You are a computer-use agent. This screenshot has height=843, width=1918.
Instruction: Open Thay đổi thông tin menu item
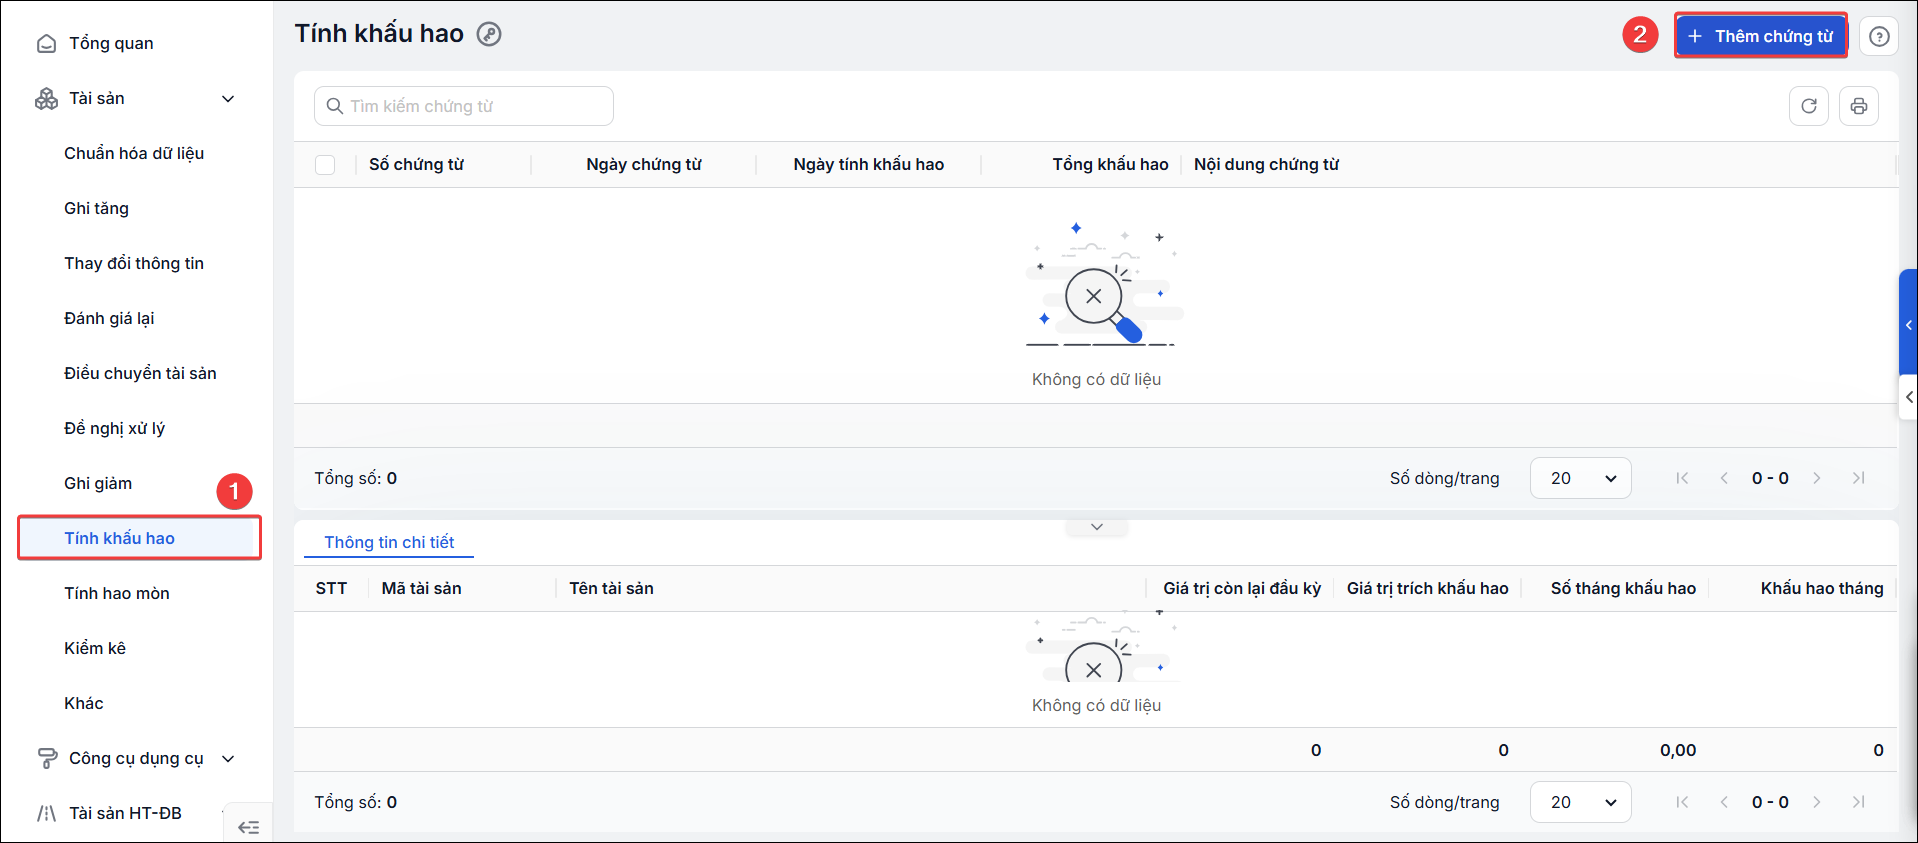(x=134, y=263)
